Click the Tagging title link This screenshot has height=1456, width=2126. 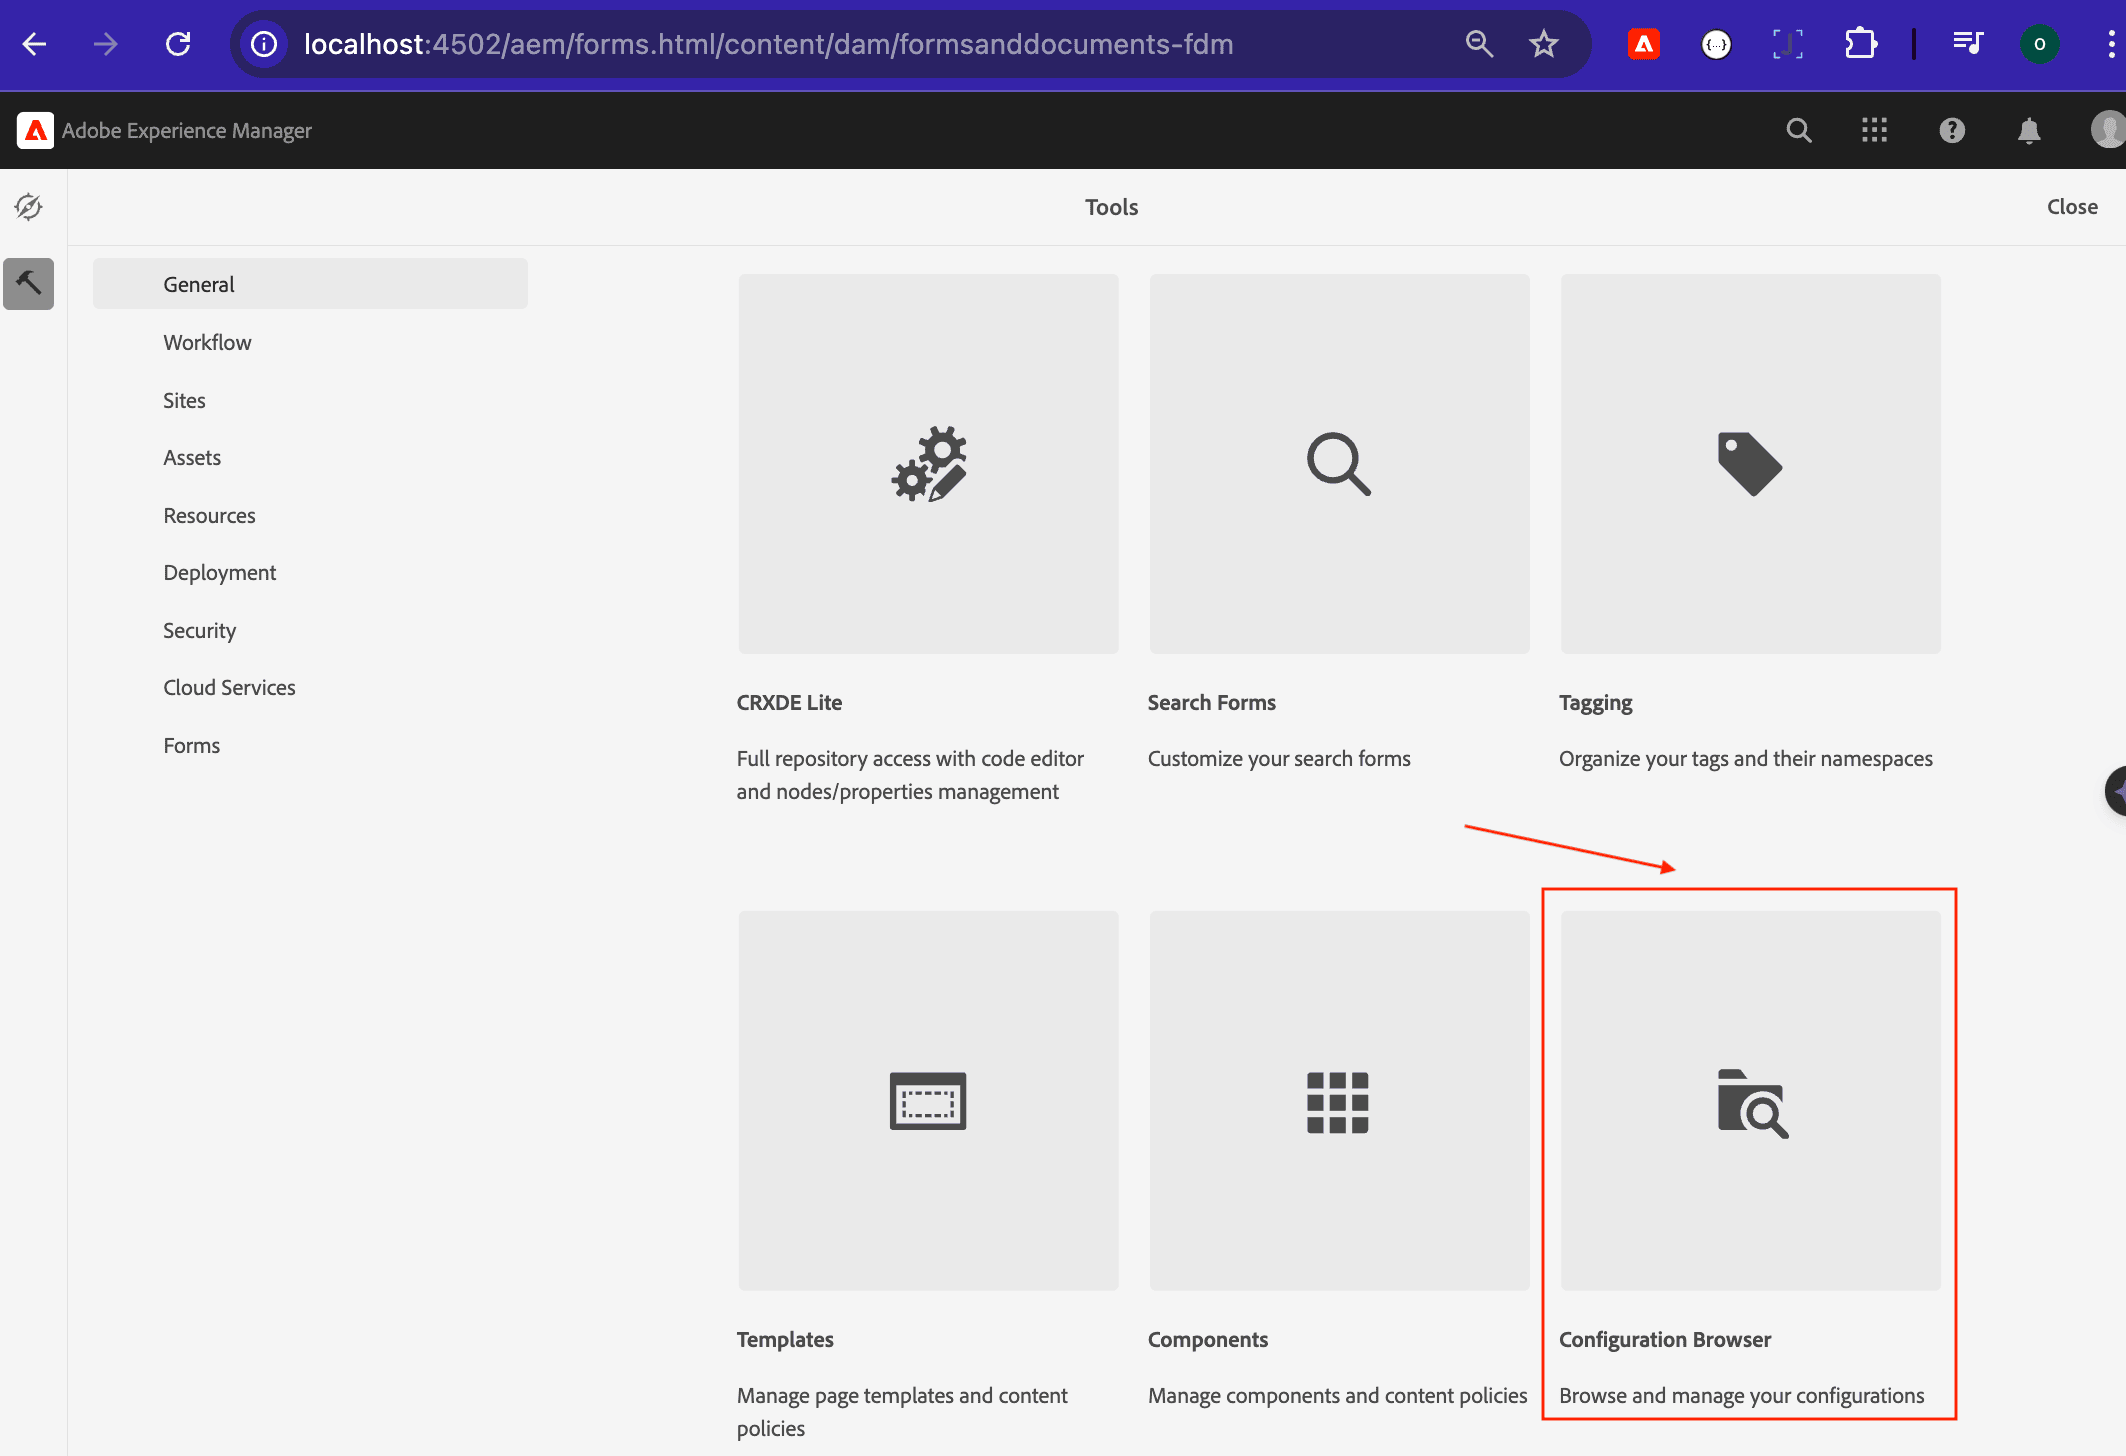(1595, 703)
